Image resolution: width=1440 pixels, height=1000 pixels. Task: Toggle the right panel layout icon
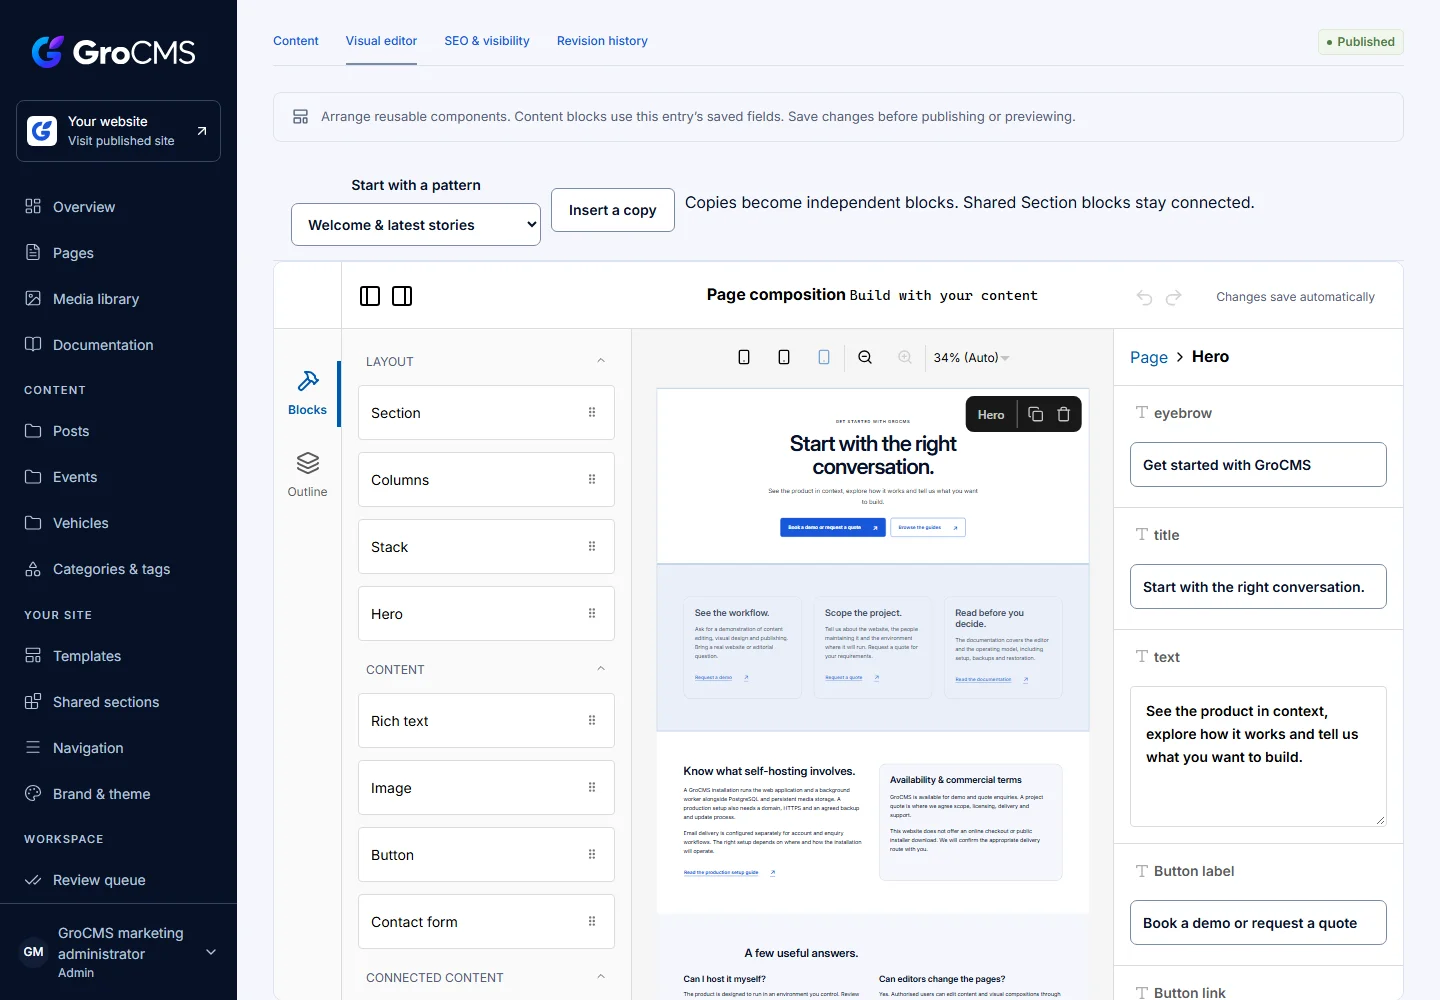coord(402,296)
